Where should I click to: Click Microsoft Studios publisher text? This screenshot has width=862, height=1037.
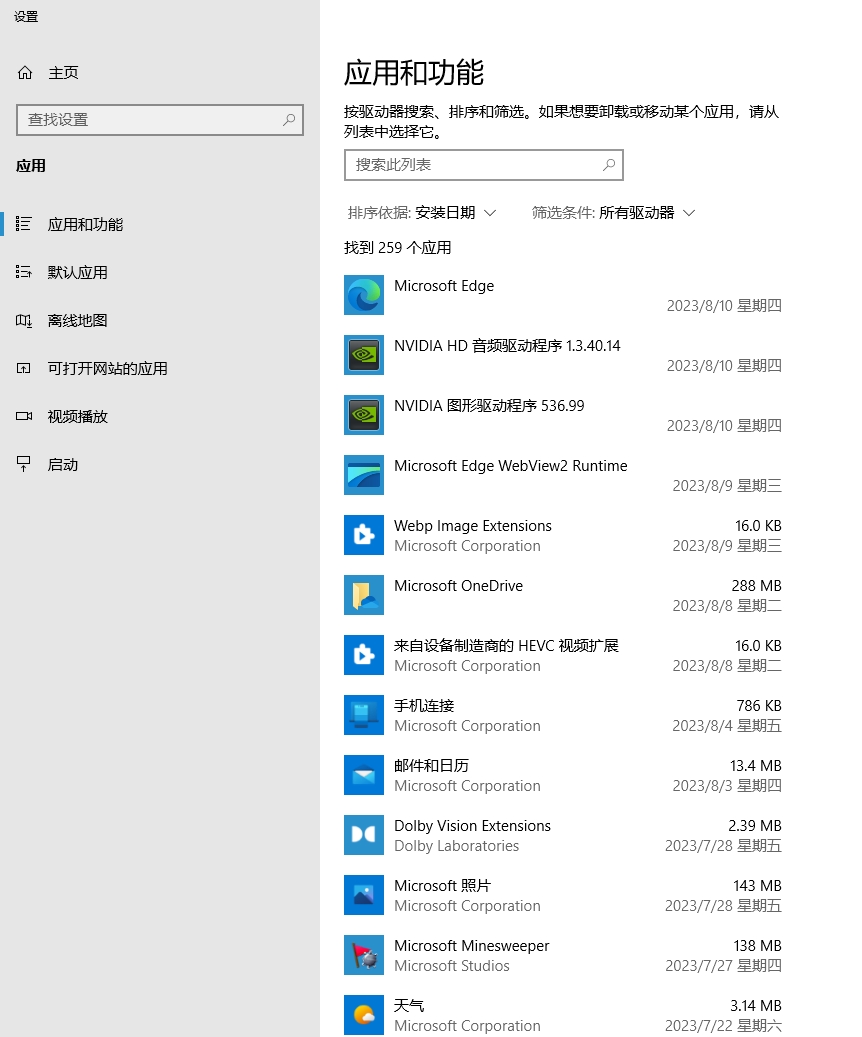click(452, 966)
